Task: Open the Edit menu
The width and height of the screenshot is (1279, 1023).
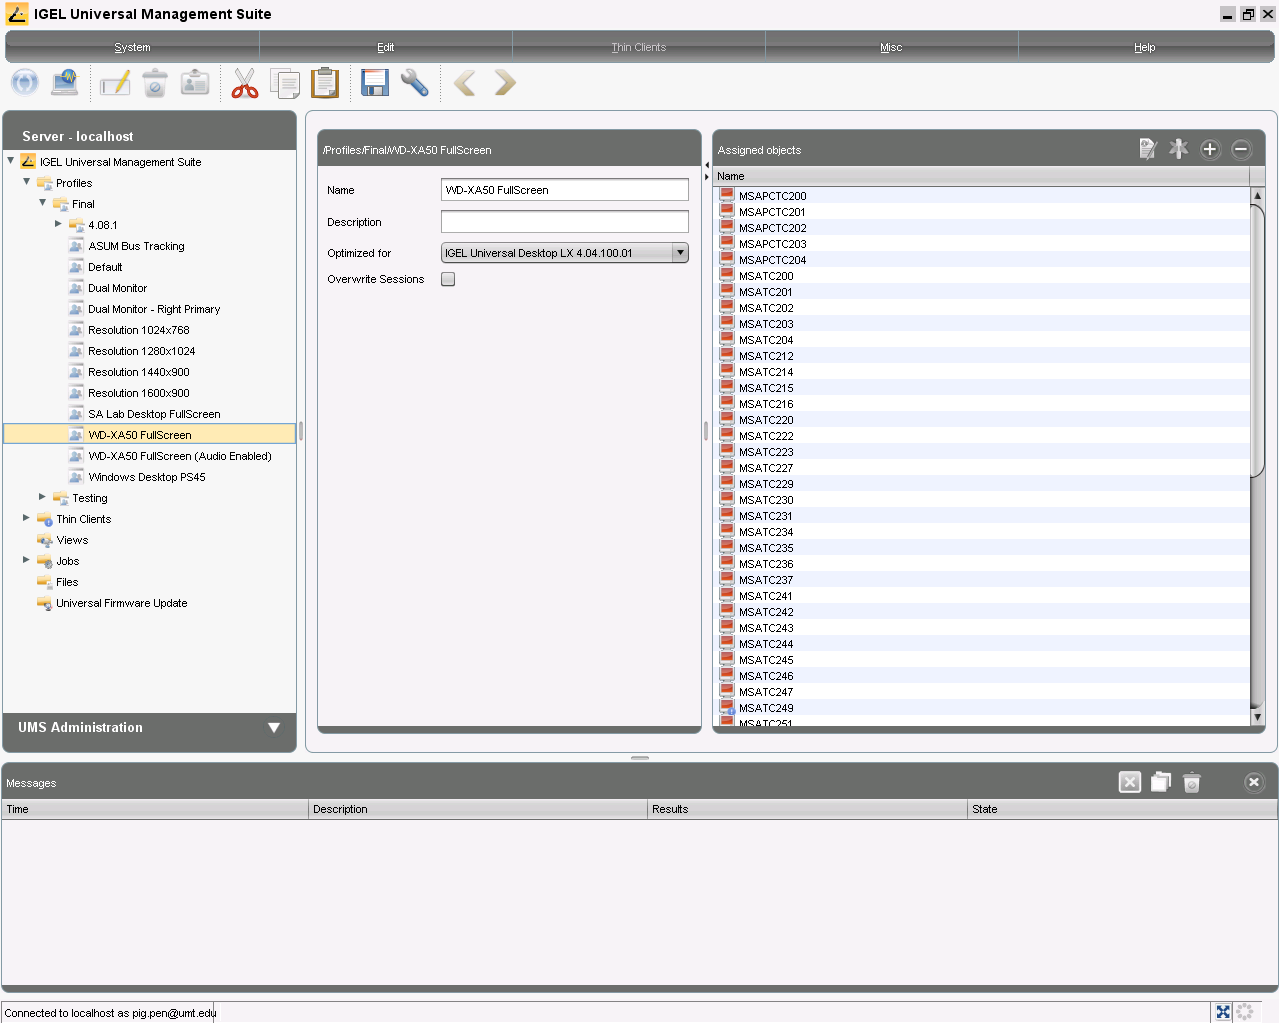Action: (x=386, y=47)
